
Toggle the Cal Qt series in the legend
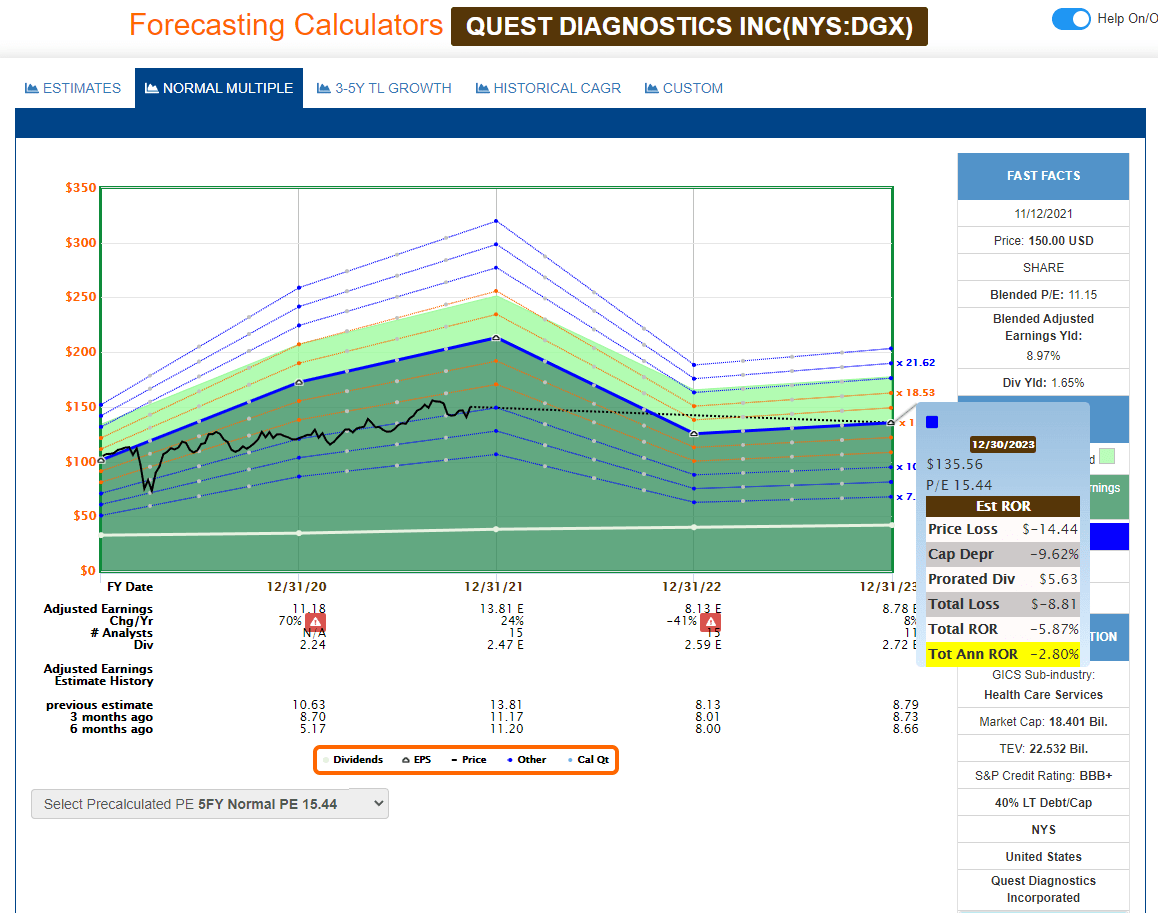[585, 760]
